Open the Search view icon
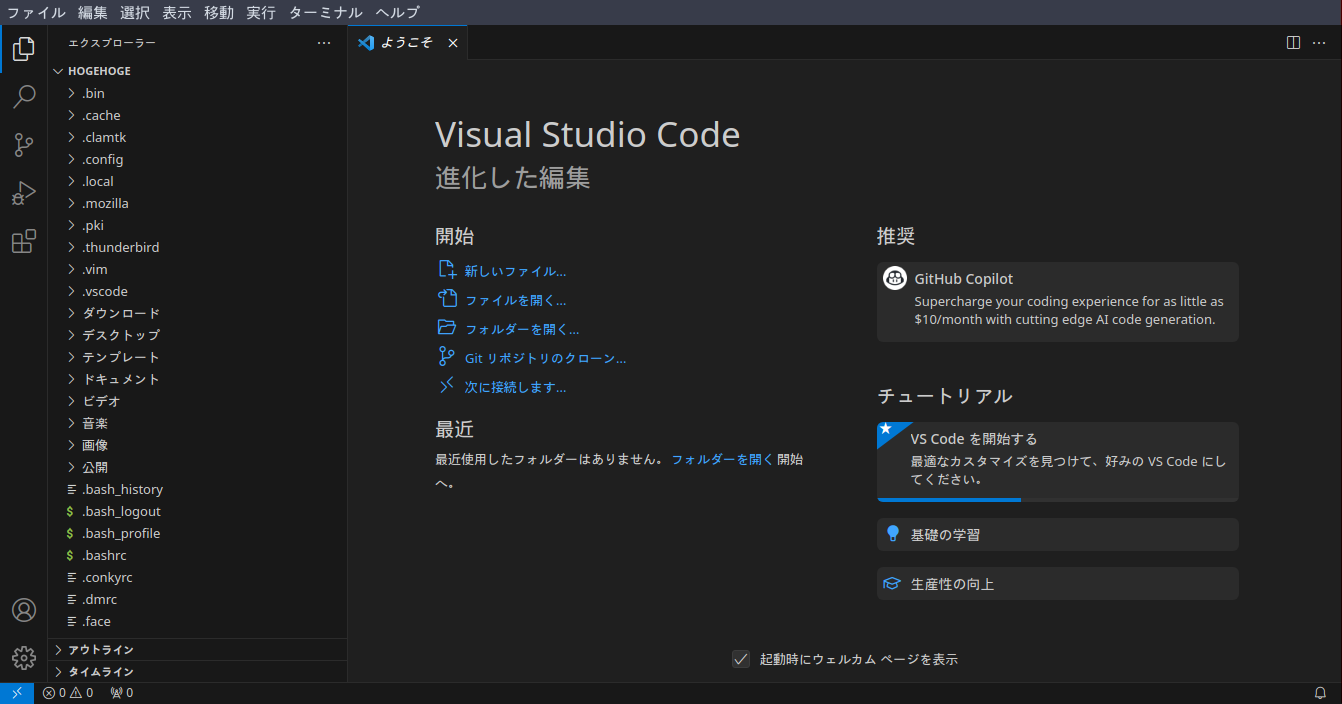1342x704 pixels. pos(24,97)
